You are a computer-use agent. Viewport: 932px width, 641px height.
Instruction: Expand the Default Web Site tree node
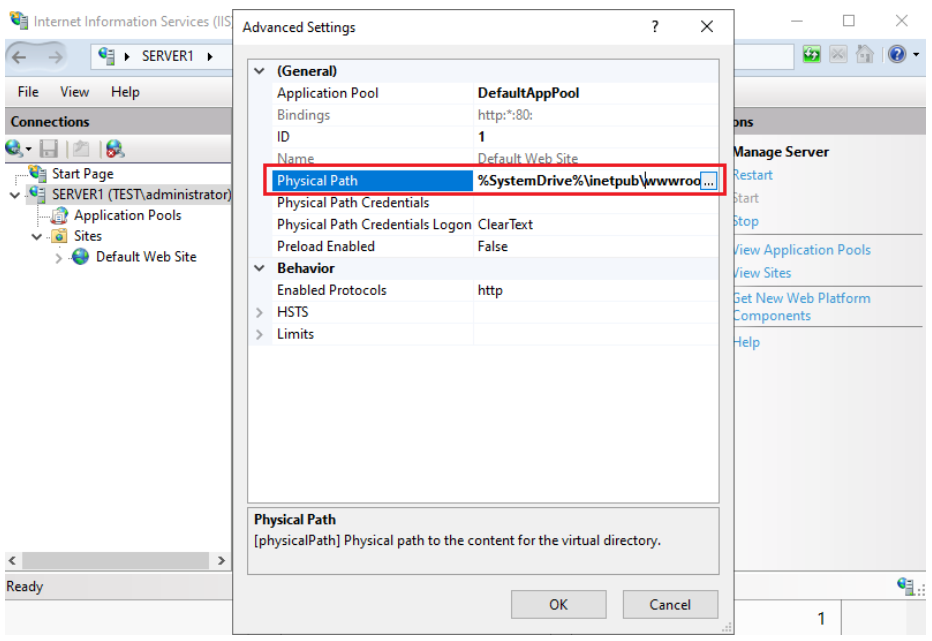tap(58, 258)
